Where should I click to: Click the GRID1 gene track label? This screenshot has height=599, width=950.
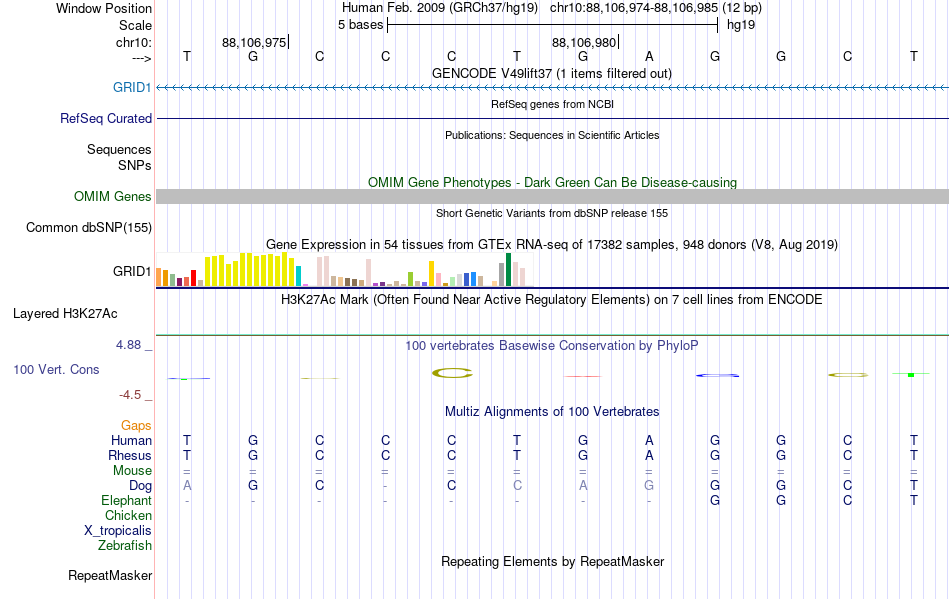point(131,87)
